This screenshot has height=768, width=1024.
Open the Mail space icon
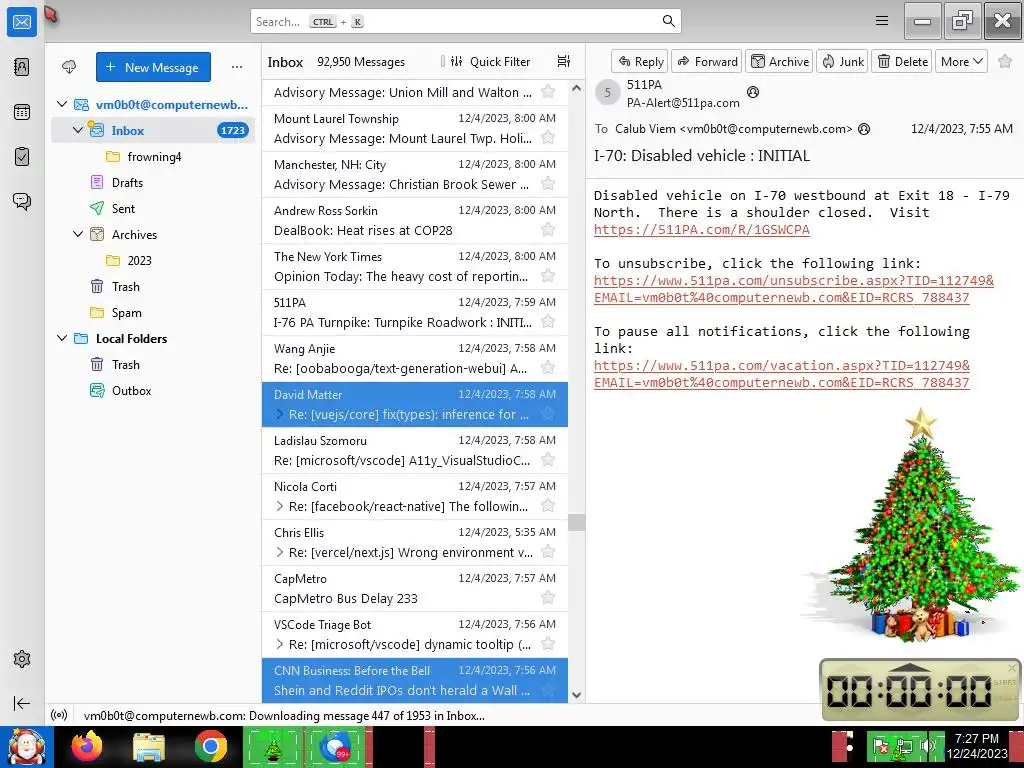coord(22,22)
